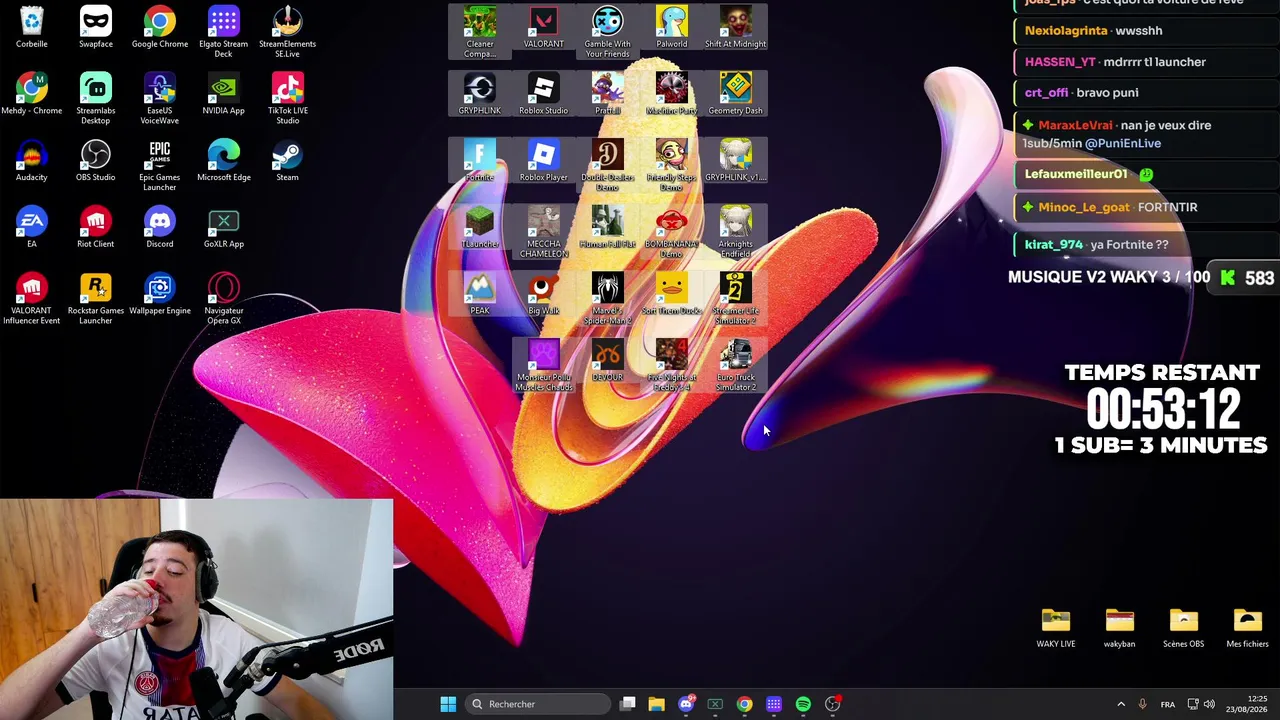Select the TLauncher Minecraft shortcut

point(480,228)
